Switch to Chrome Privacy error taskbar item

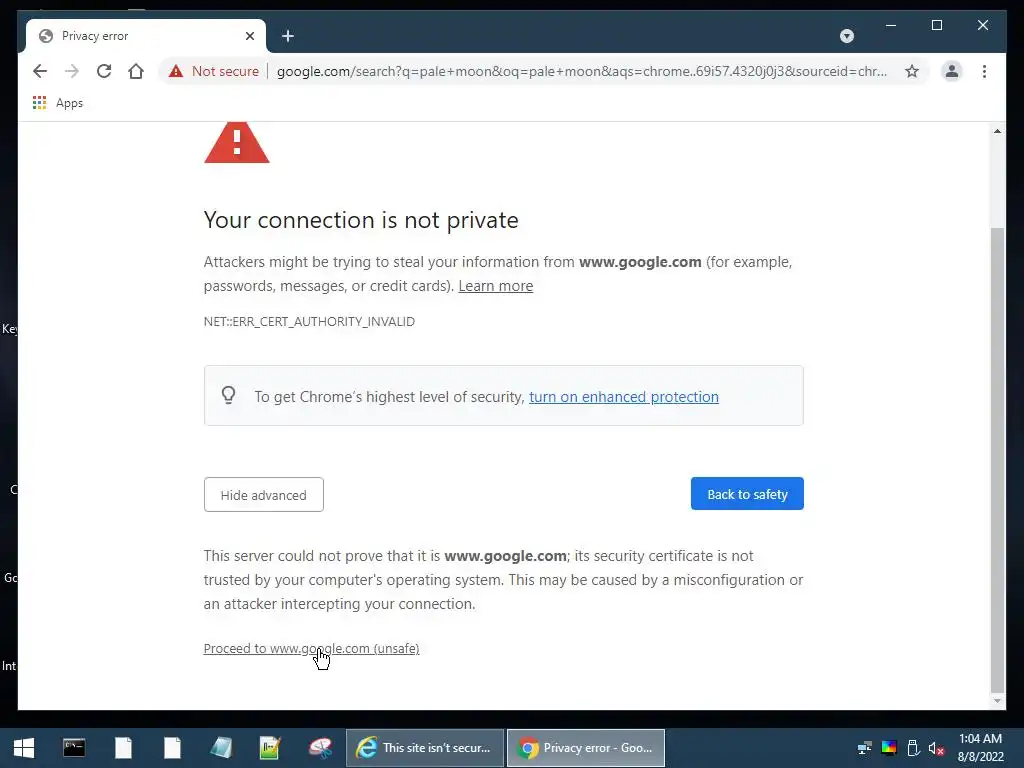point(586,748)
